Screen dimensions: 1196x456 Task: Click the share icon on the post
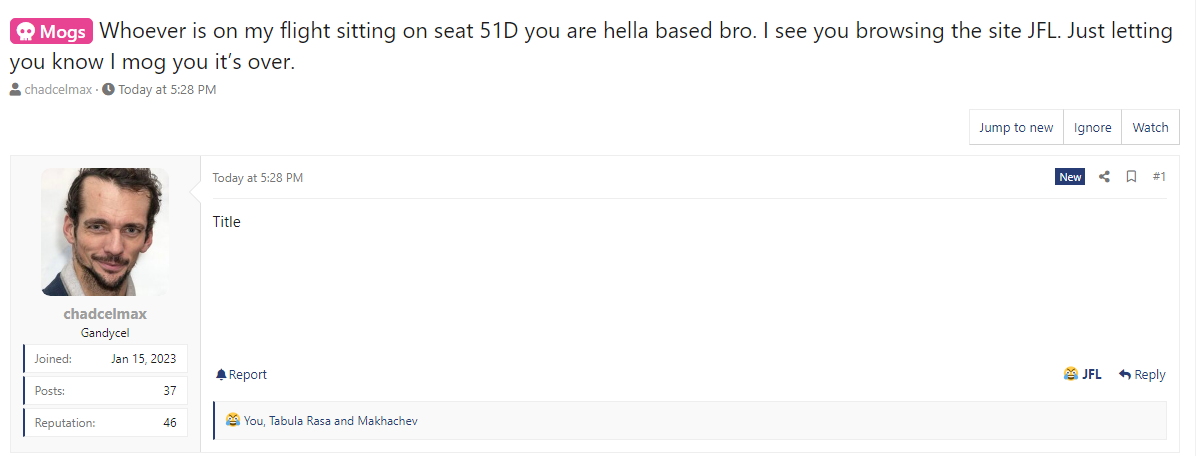click(1104, 177)
